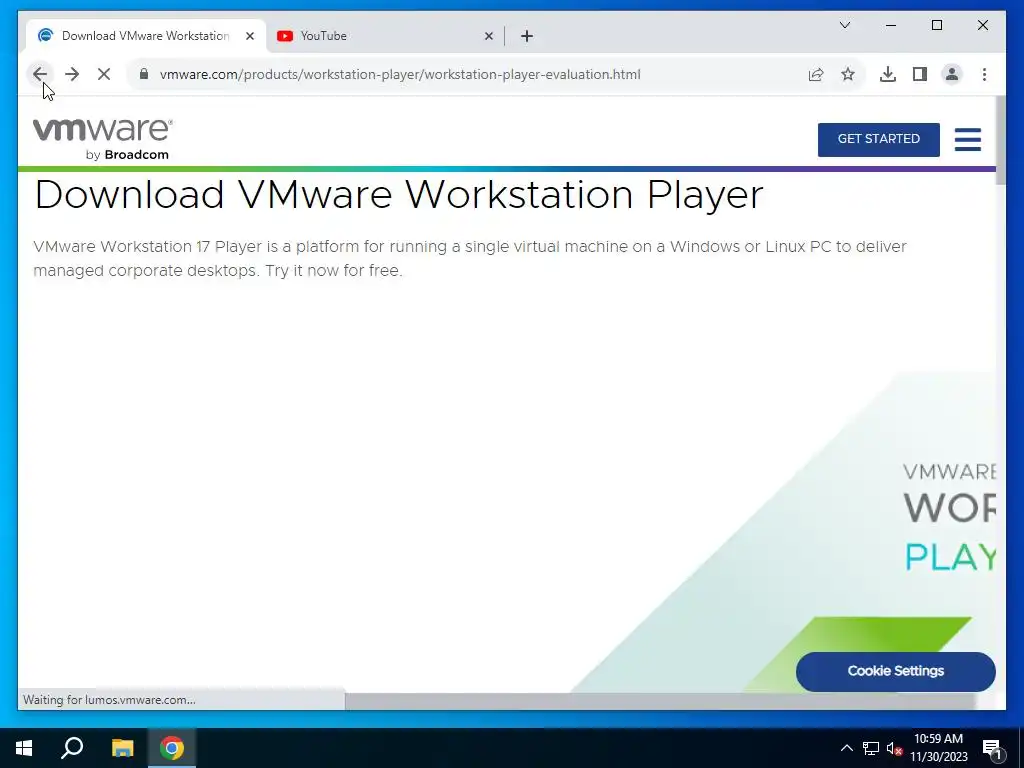Screen dimensions: 1024x768
Task: Click the muted volume tray icon
Action: click(x=893, y=748)
